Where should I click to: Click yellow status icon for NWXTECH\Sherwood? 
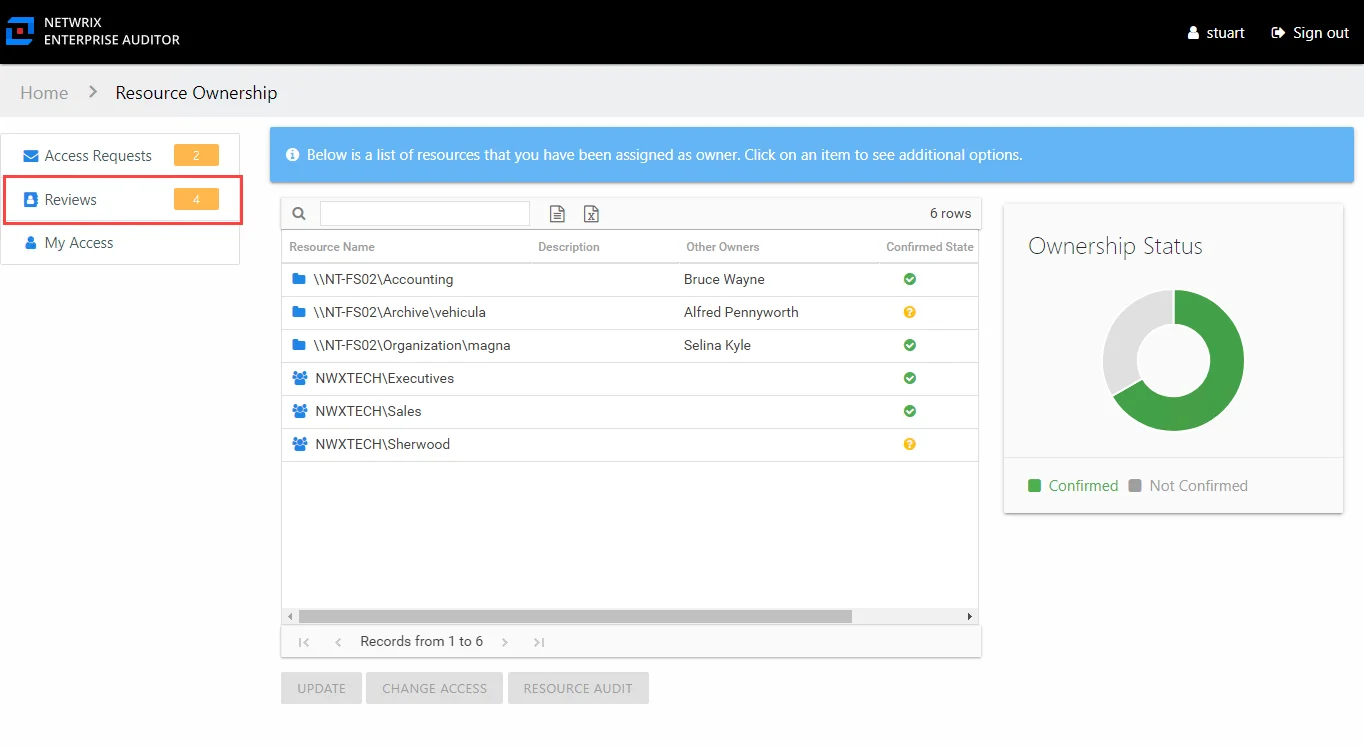click(x=910, y=444)
